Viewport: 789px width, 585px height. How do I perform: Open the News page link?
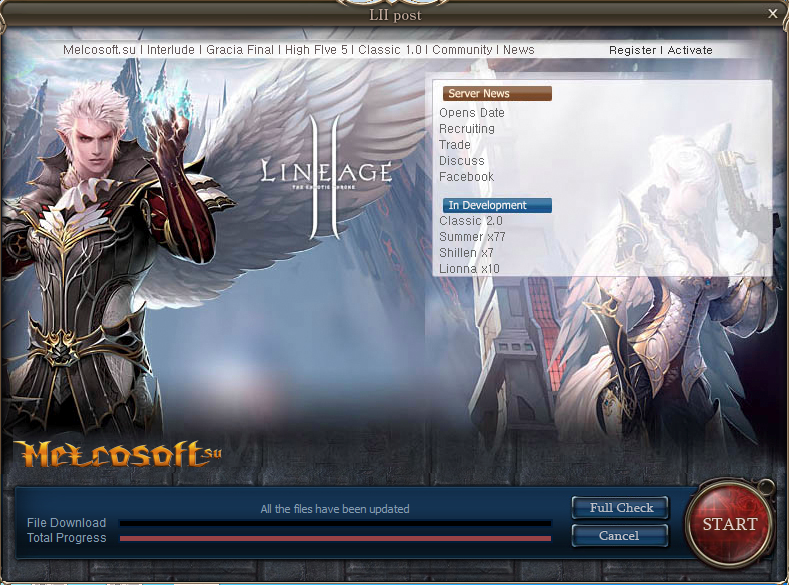(519, 50)
